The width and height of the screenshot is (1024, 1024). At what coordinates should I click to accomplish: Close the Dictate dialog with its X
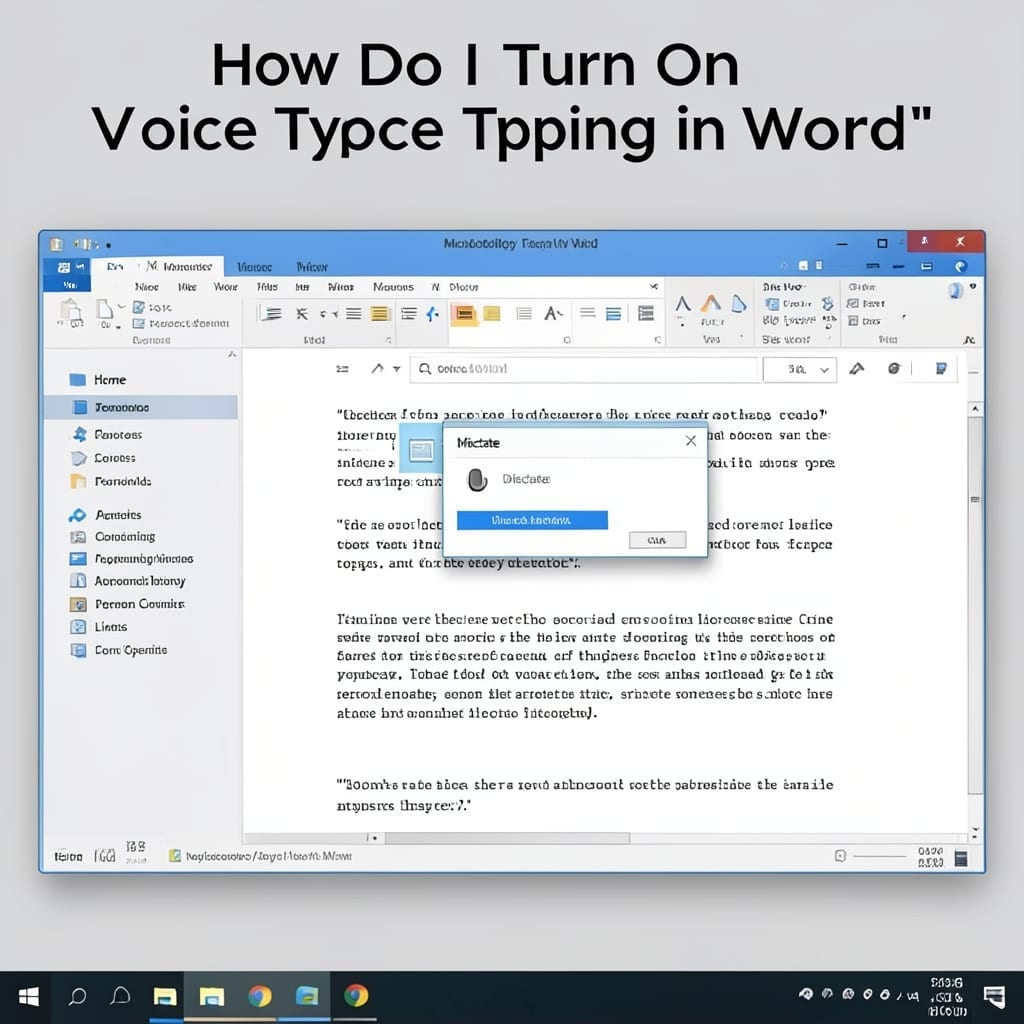tap(691, 441)
